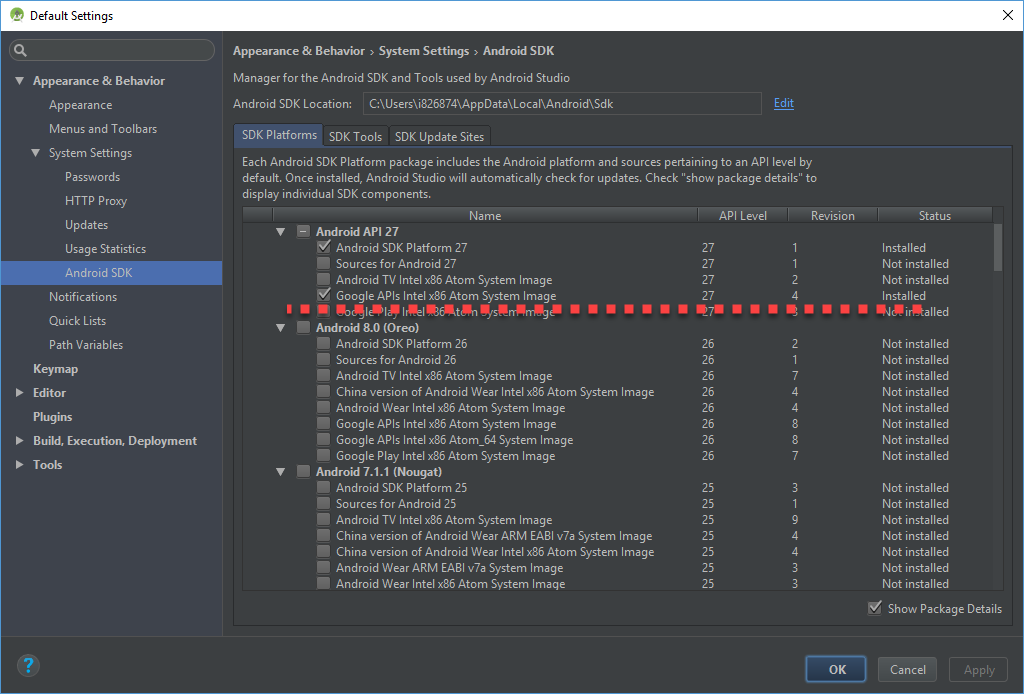Viewport: 1024px width, 694px height.
Task: Click the SDK list vertical scrollbar
Action: pos(997,247)
